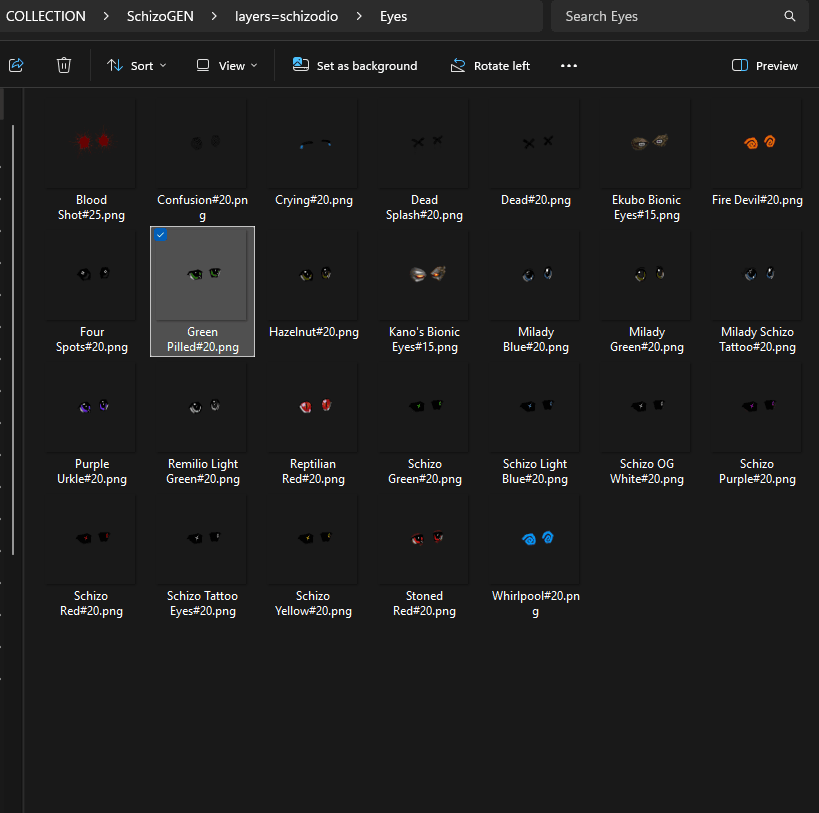Select Schizo Red#20.png thumbnail

coord(91,539)
